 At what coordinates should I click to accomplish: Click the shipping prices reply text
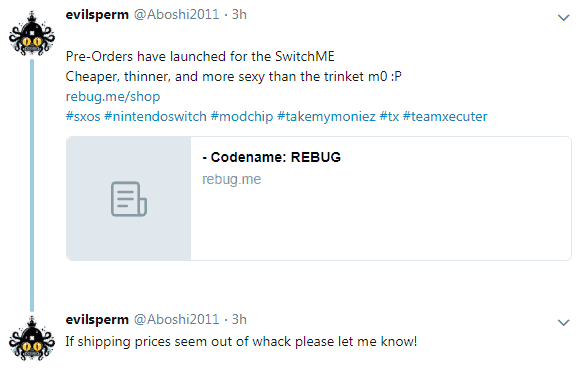click(x=241, y=342)
